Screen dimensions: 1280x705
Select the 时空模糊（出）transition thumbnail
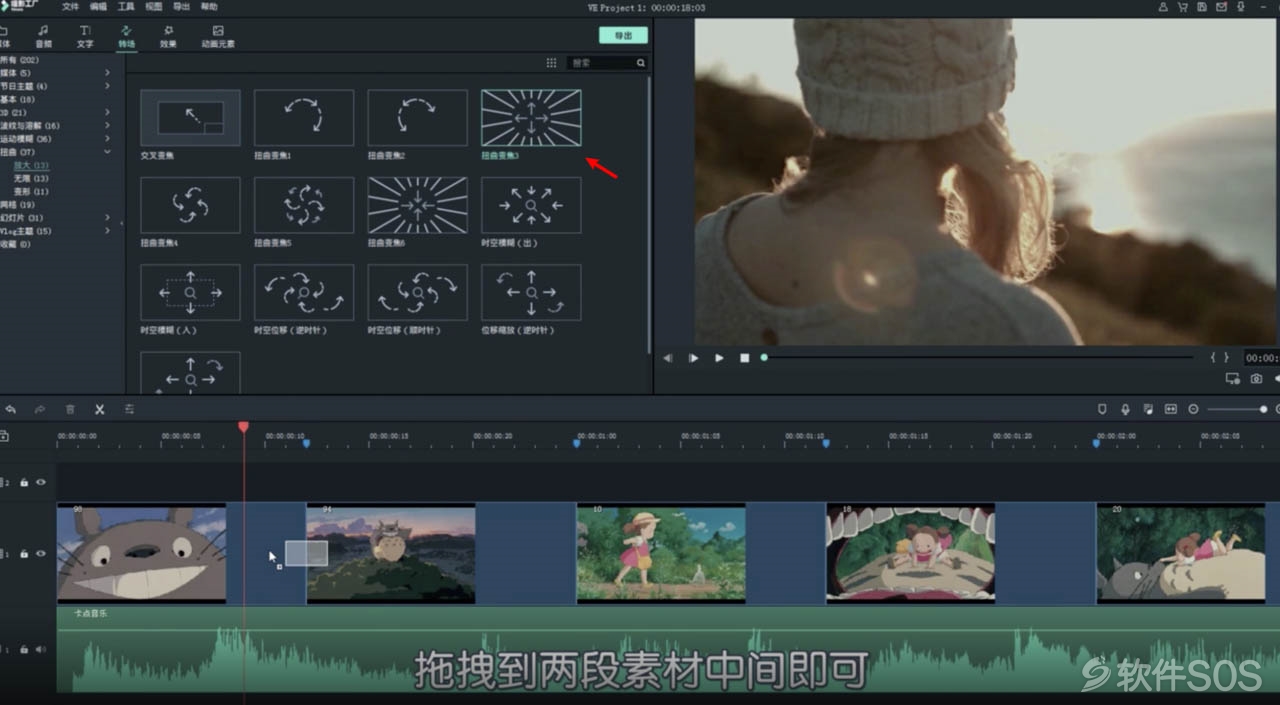pos(531,205)
